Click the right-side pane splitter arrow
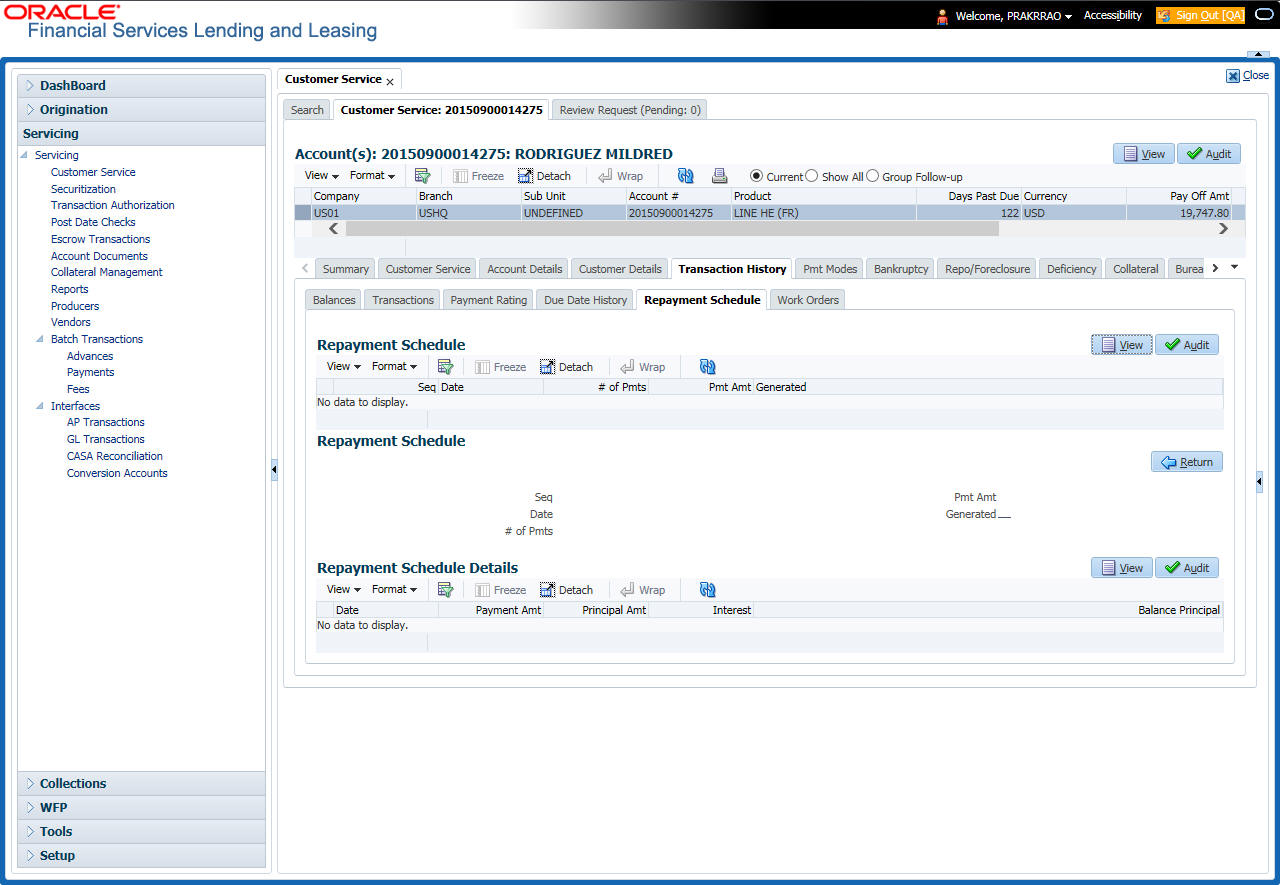The width and height of the screenshot is (1280, 885). click(x=1260, y=482)
